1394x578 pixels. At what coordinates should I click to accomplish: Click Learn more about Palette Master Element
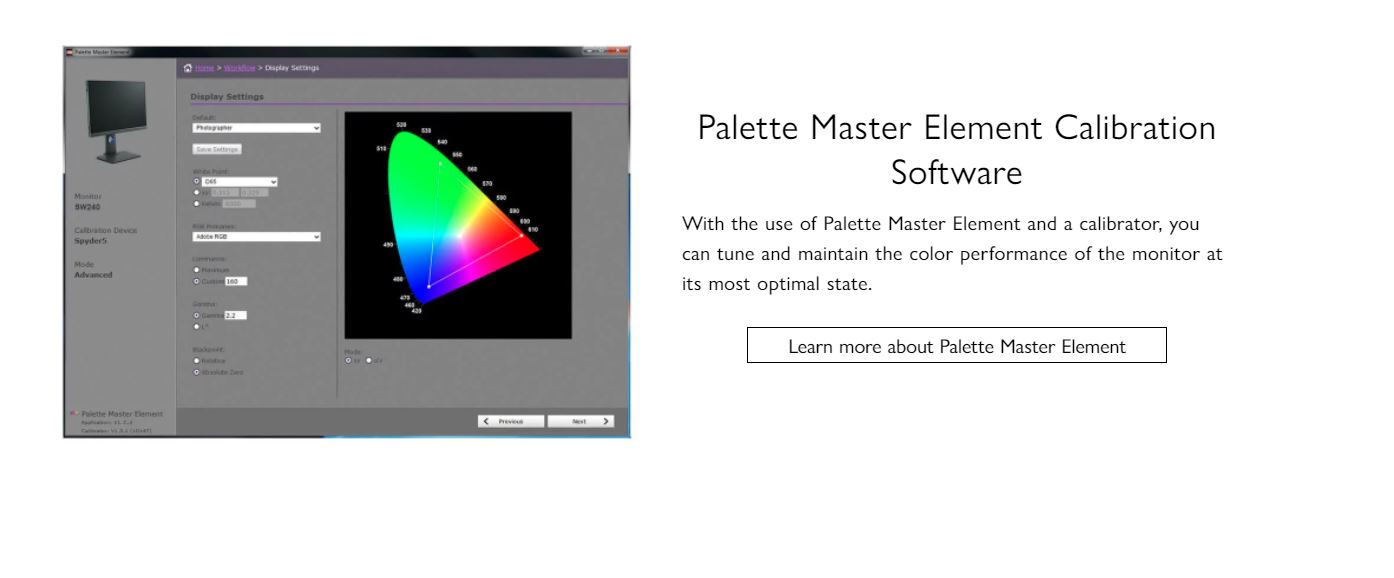(x=957, y=346)
